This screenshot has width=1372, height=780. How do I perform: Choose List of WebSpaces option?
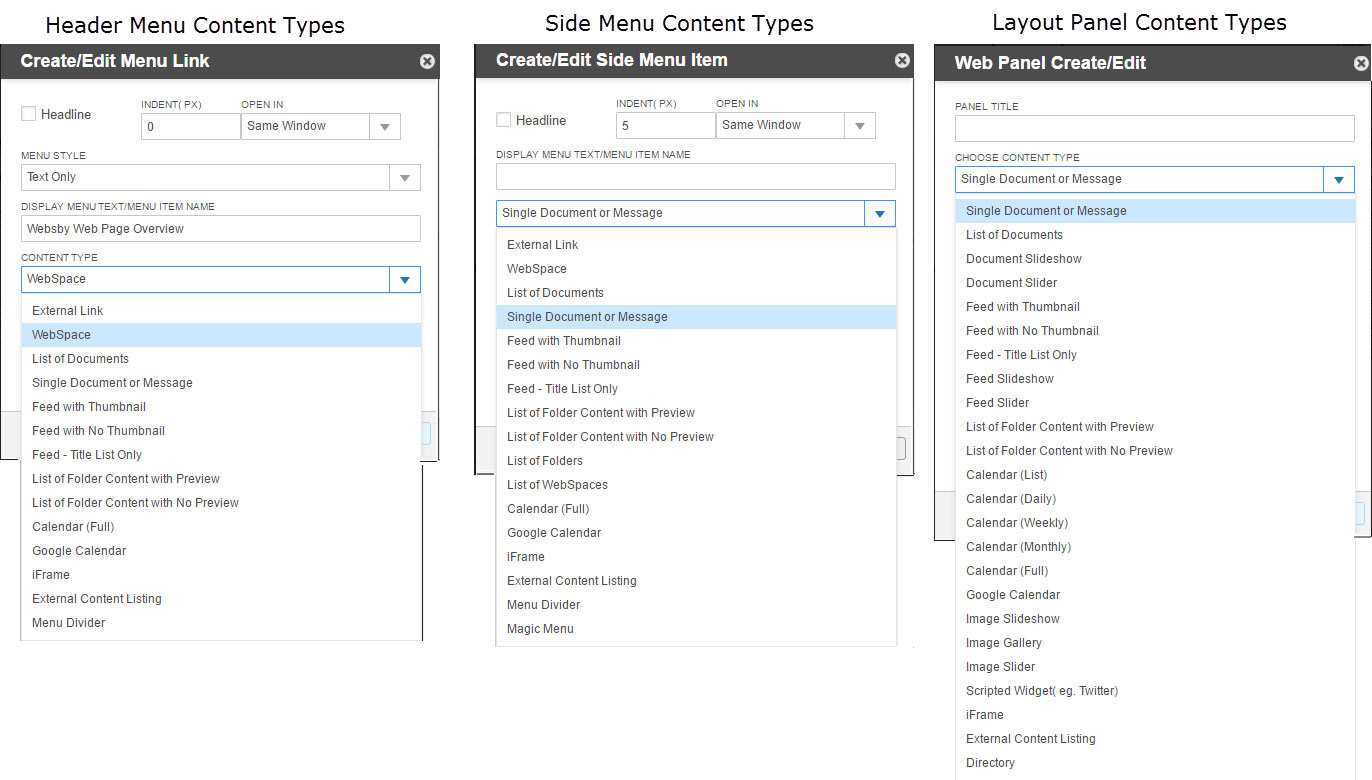coord(557,485)
